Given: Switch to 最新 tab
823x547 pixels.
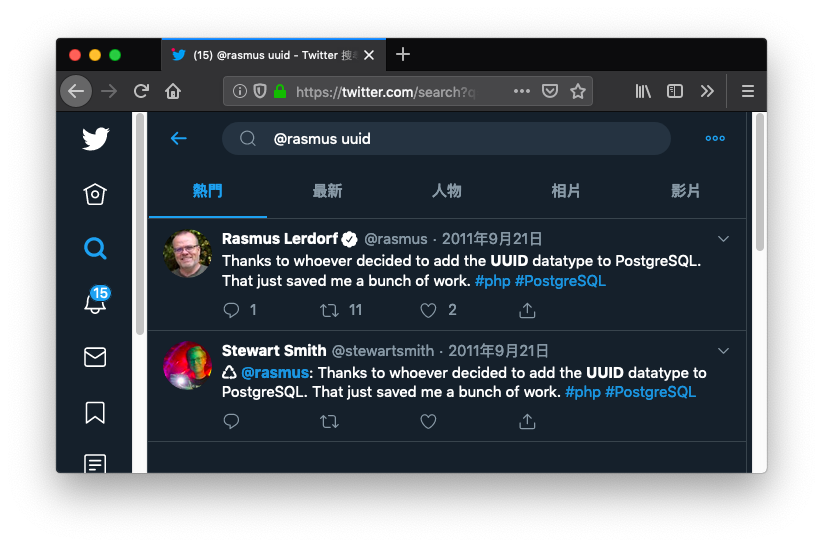Looking at the screenshot, I should point(327,191).
